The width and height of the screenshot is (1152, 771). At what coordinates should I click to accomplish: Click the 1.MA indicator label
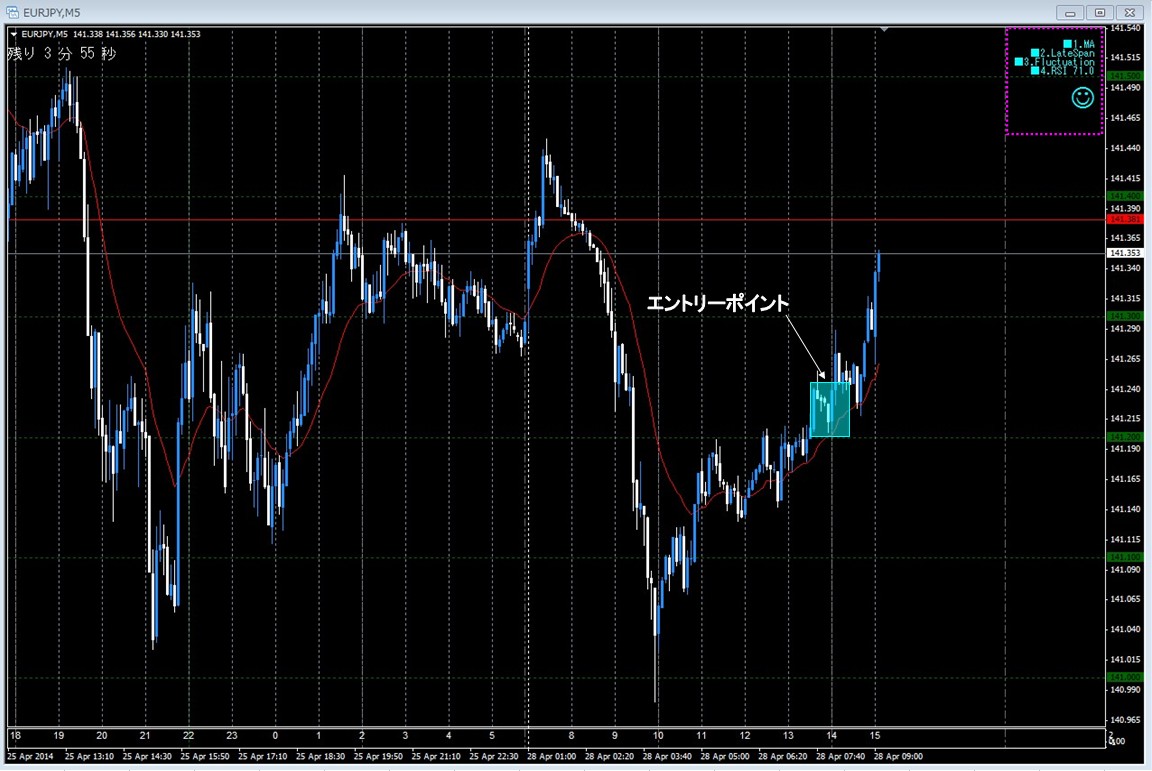pos(1084,44)
